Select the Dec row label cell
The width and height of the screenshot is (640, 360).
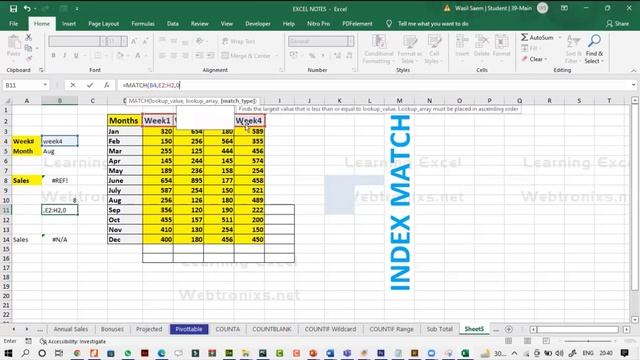pyautogui.click(x=124, y=239)
